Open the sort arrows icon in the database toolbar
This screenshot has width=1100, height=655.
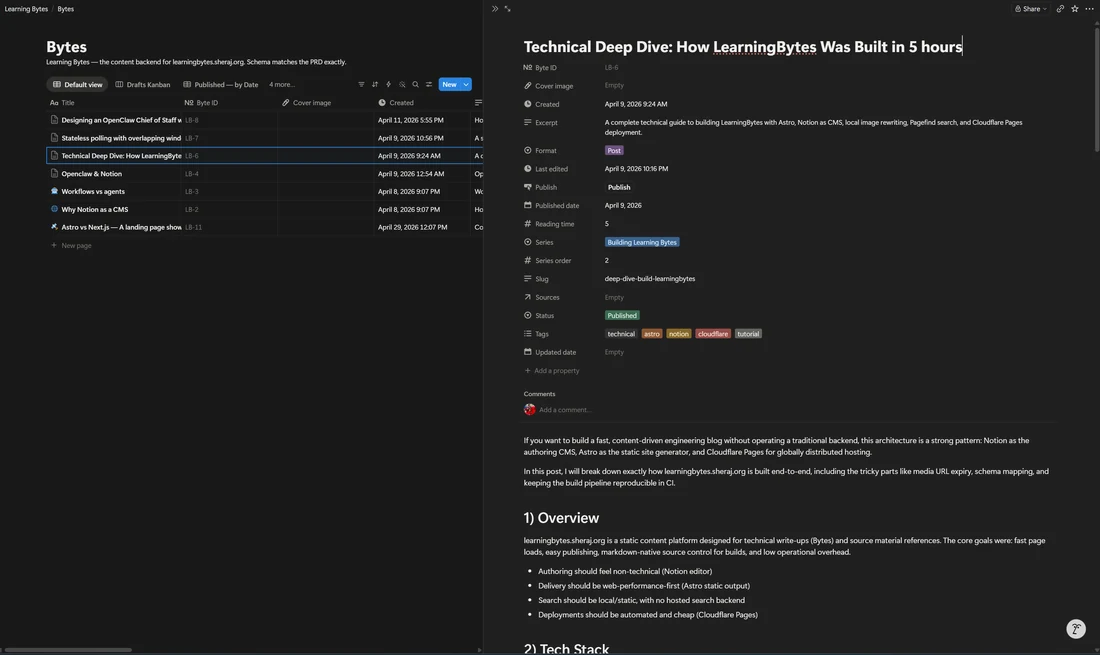(375, 84)
